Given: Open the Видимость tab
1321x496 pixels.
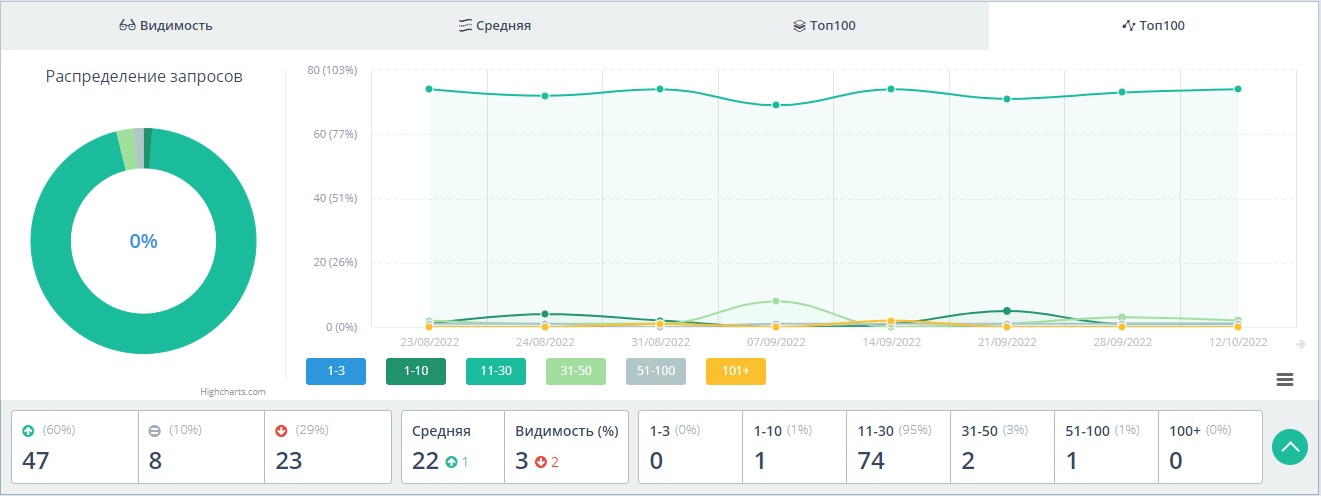Looking at the screenshot, I should (166, 25).
